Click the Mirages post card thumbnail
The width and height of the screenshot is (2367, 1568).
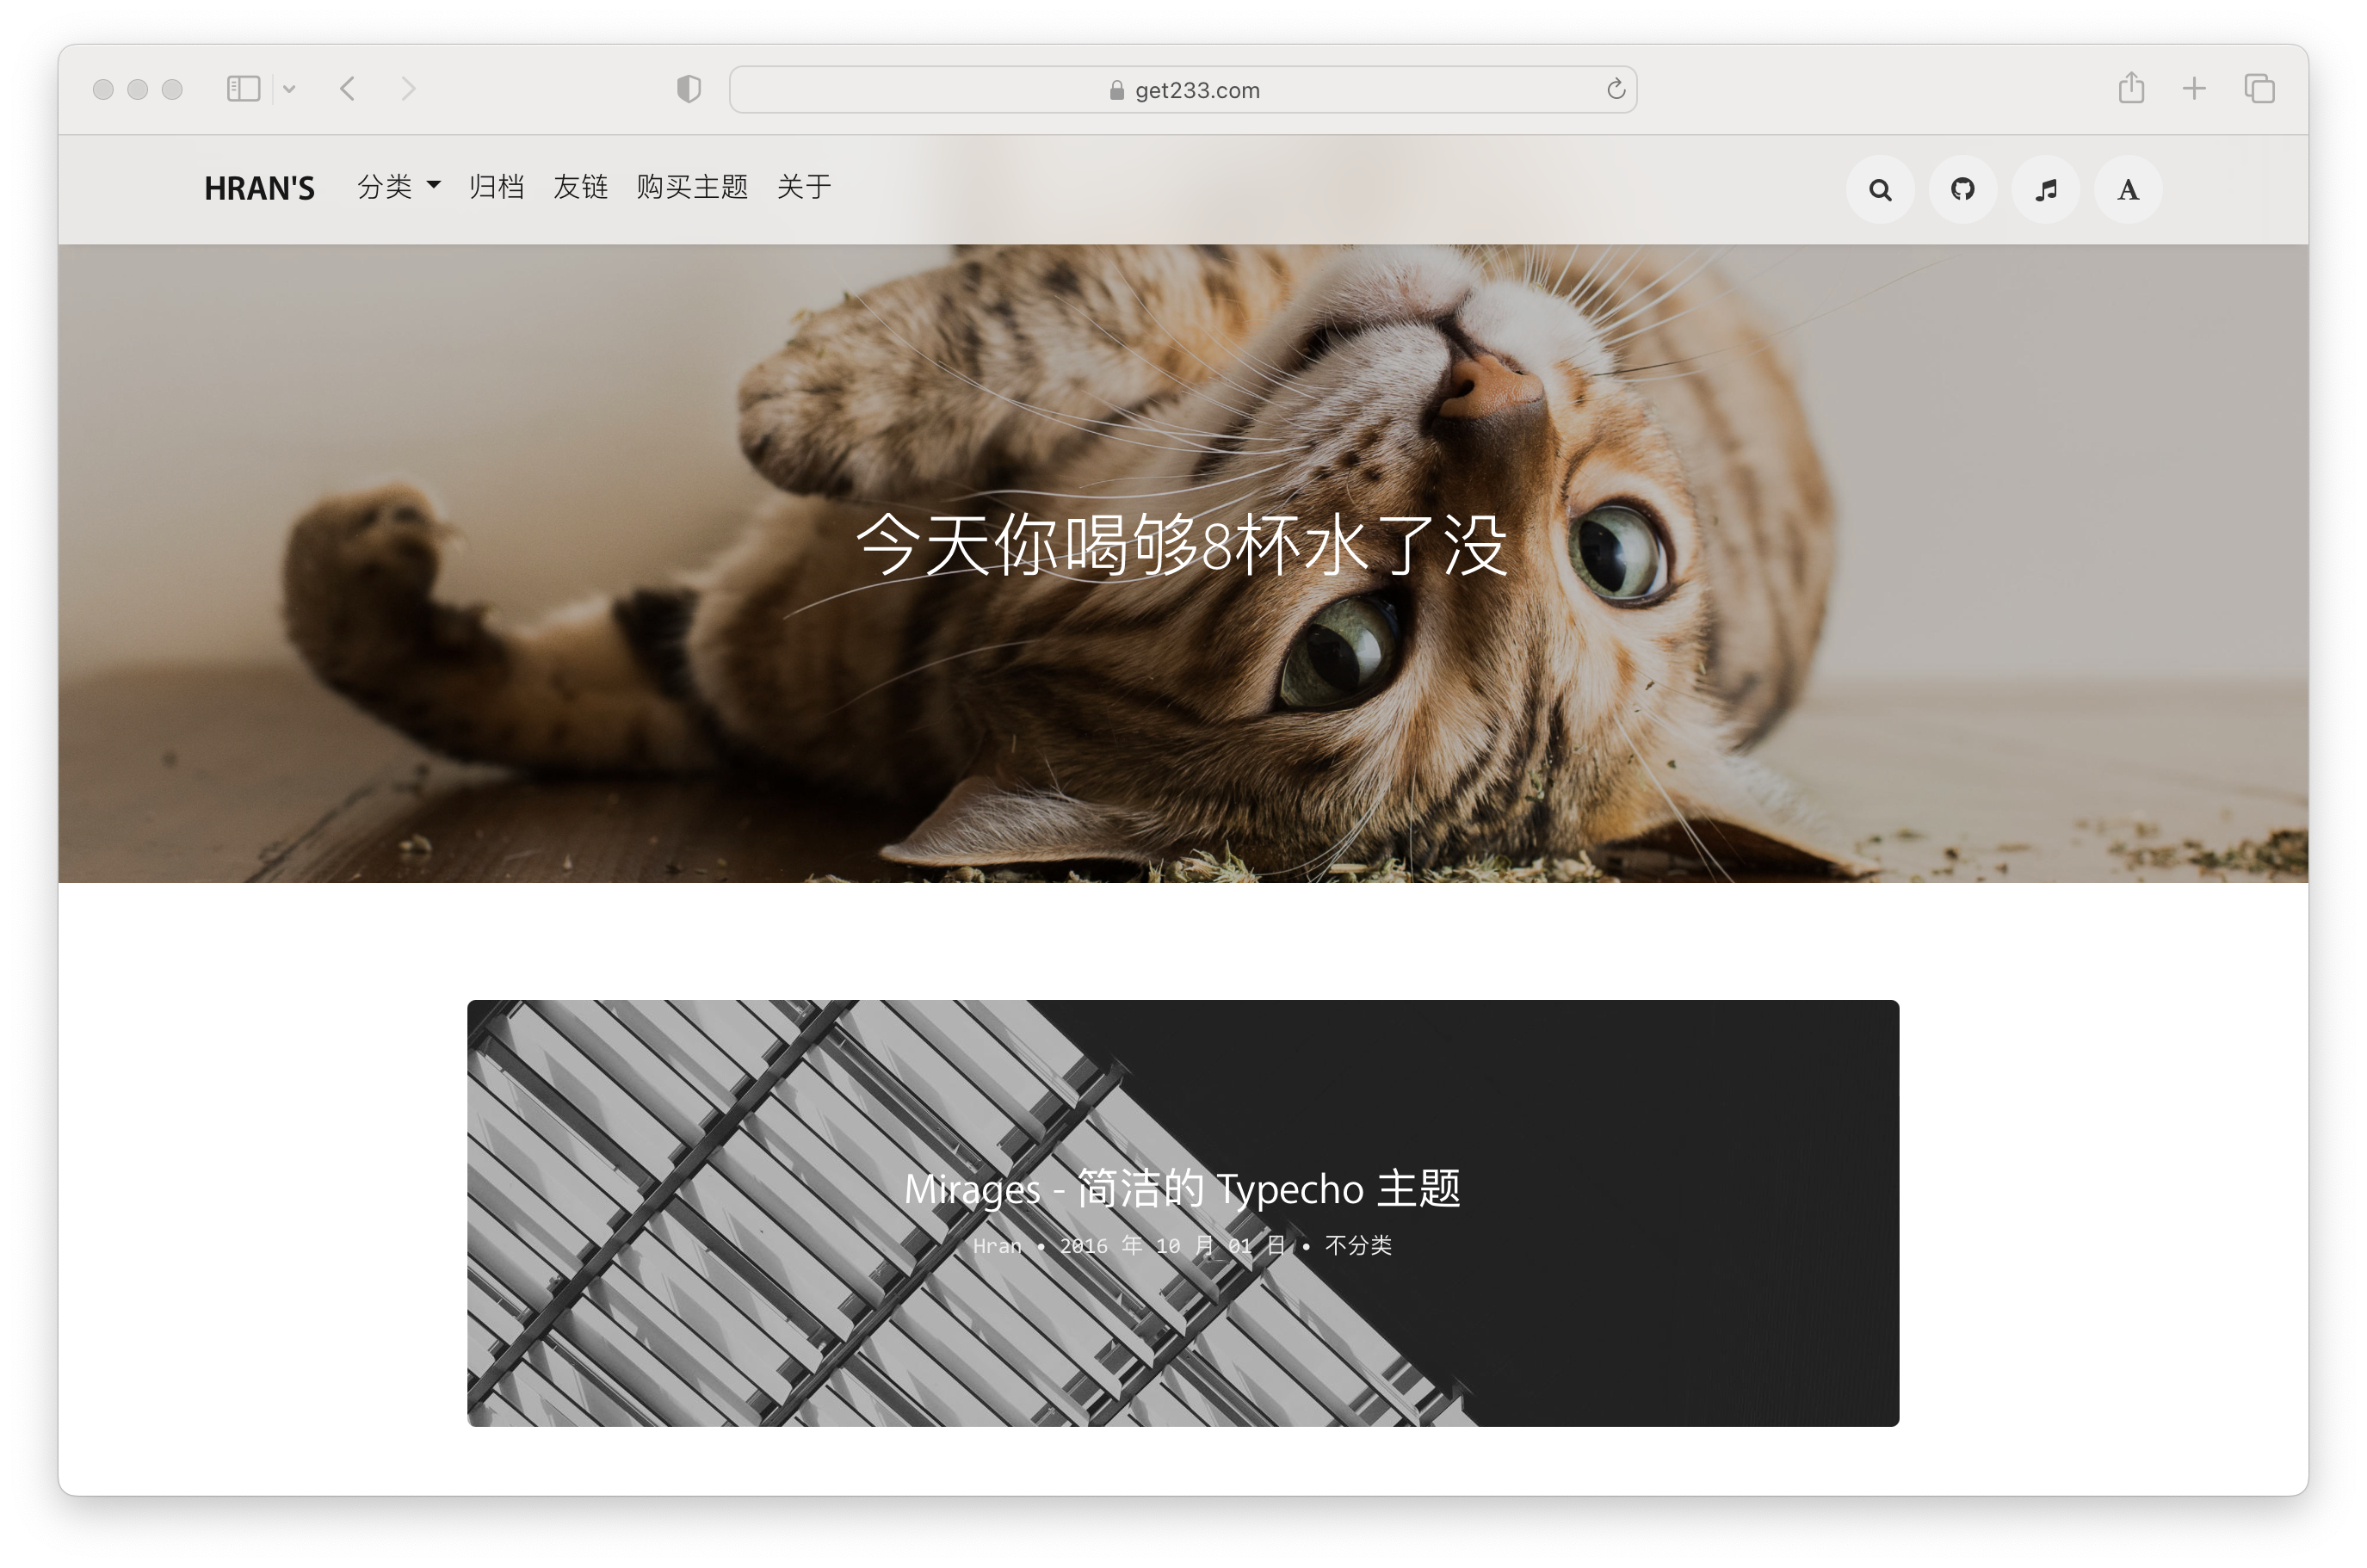pos(1182,1213)
